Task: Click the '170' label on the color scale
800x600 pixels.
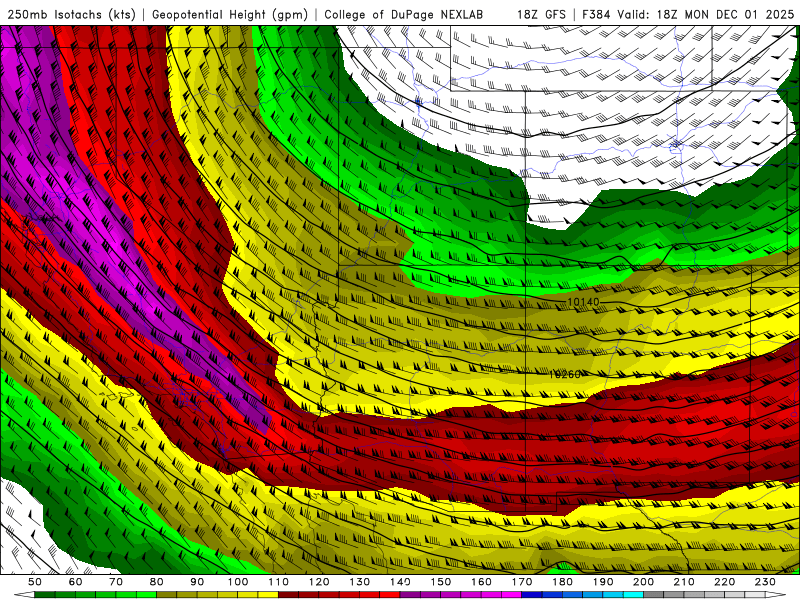Action: (x=522, y=582)
